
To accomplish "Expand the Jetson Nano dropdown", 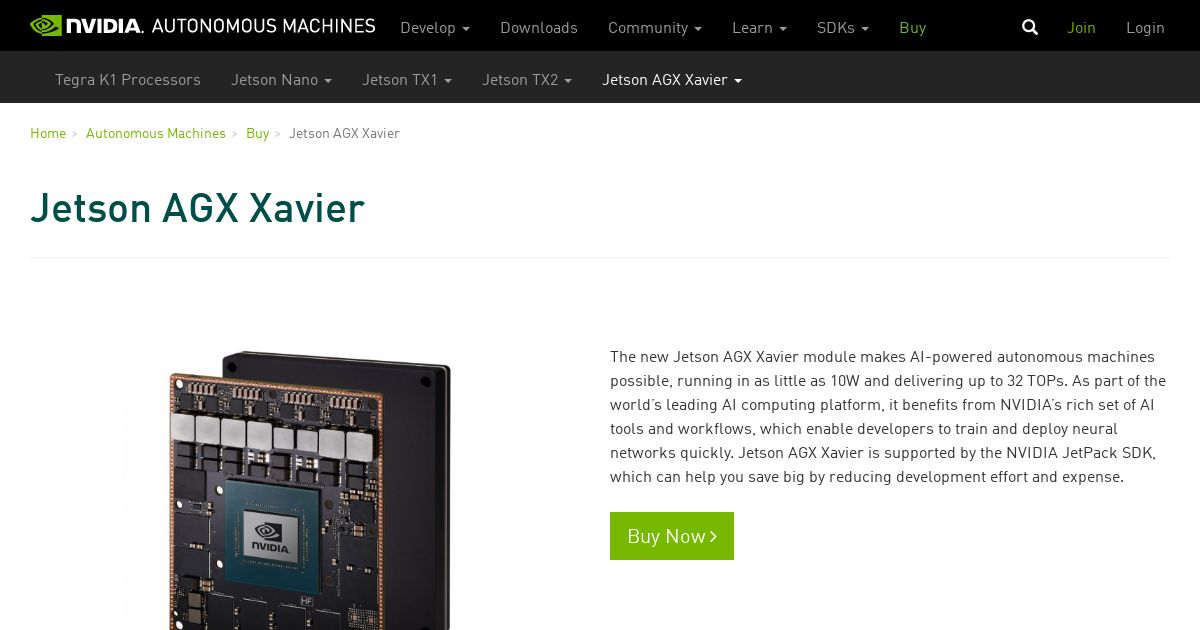I will 281,79.
